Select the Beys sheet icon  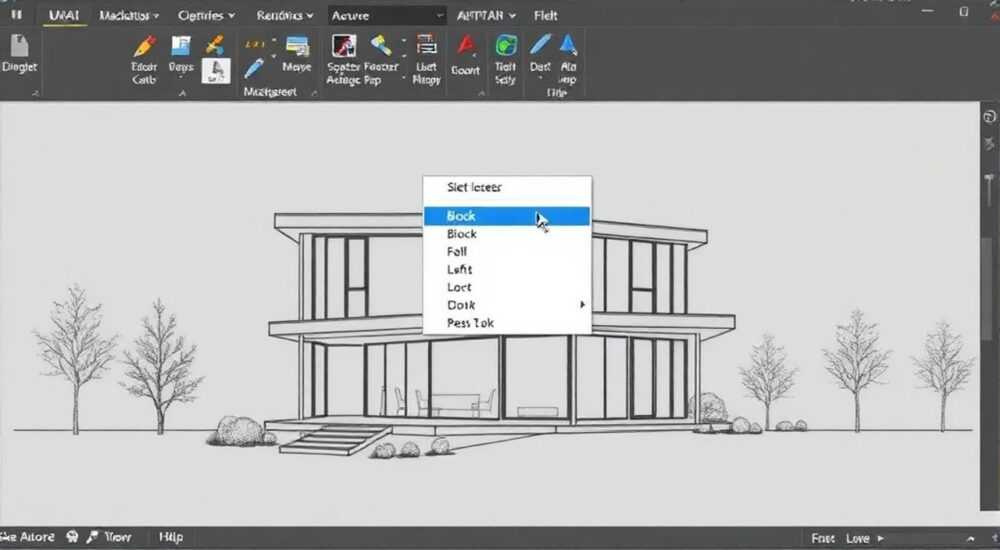(x=181, y=46)
